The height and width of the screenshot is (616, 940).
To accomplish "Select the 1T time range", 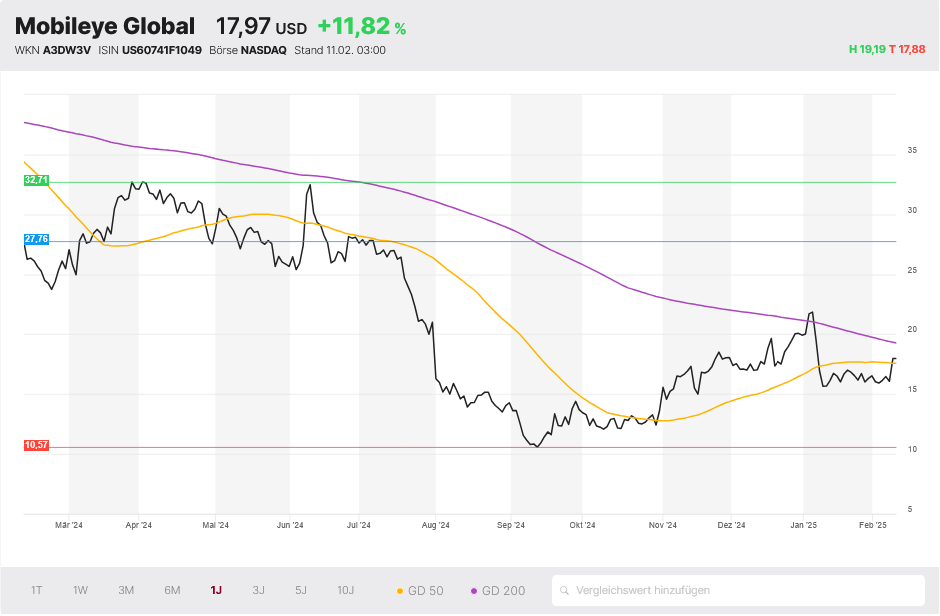I will tap(37, 591).
